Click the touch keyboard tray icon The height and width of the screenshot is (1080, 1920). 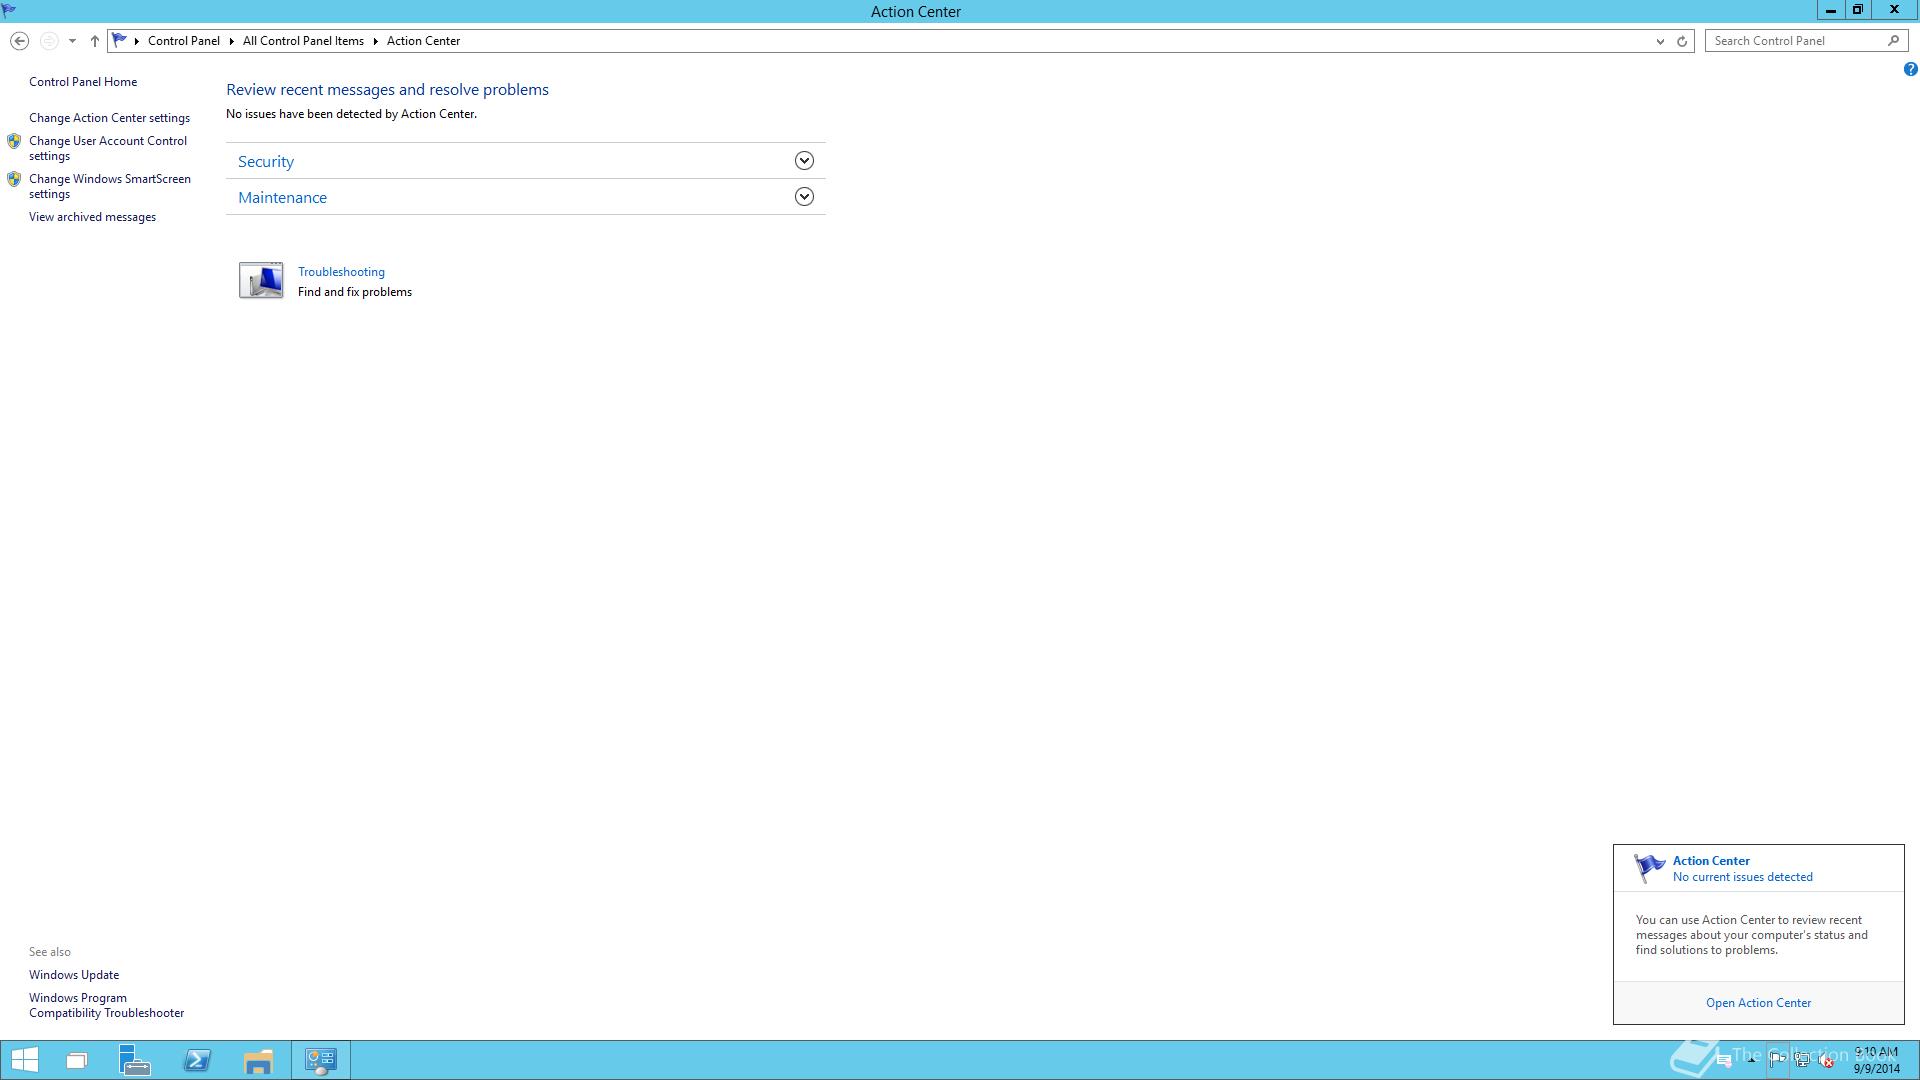pyautogui.click(x=1724, y=1062)
